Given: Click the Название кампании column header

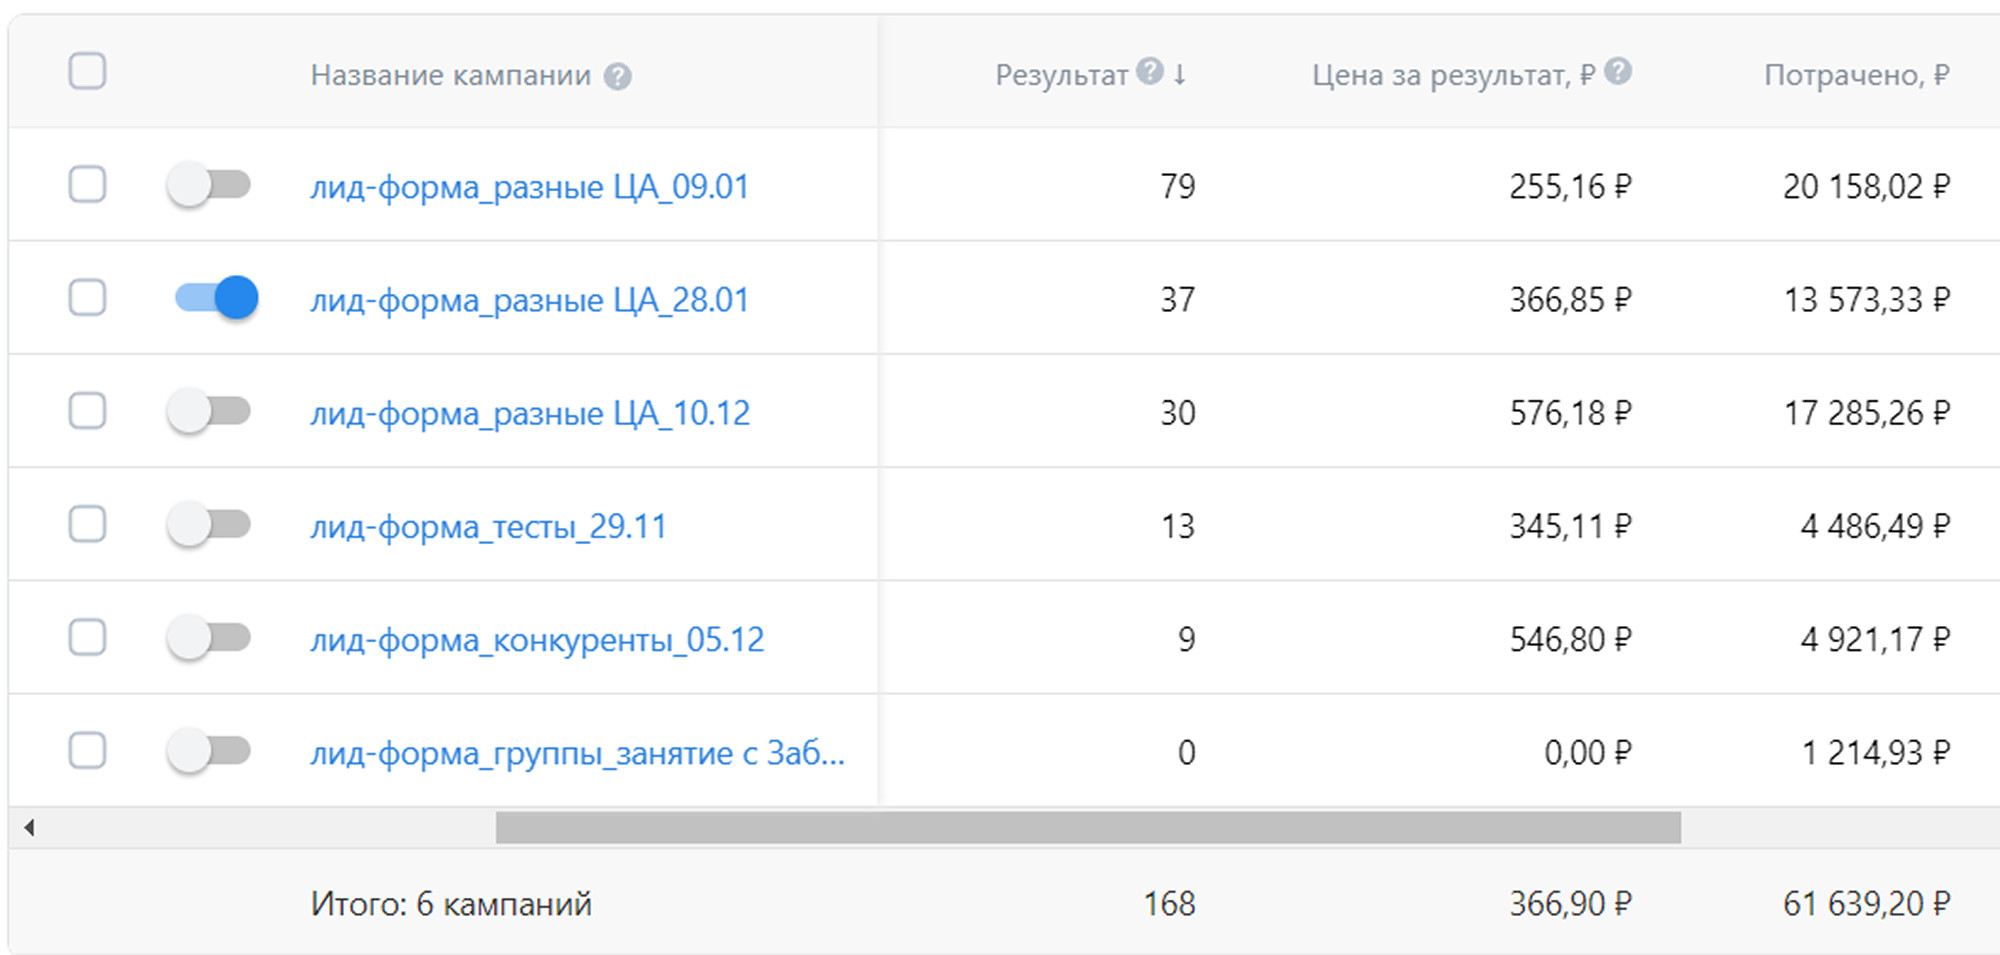Looking at the screenshot, I should coord(451,75).
